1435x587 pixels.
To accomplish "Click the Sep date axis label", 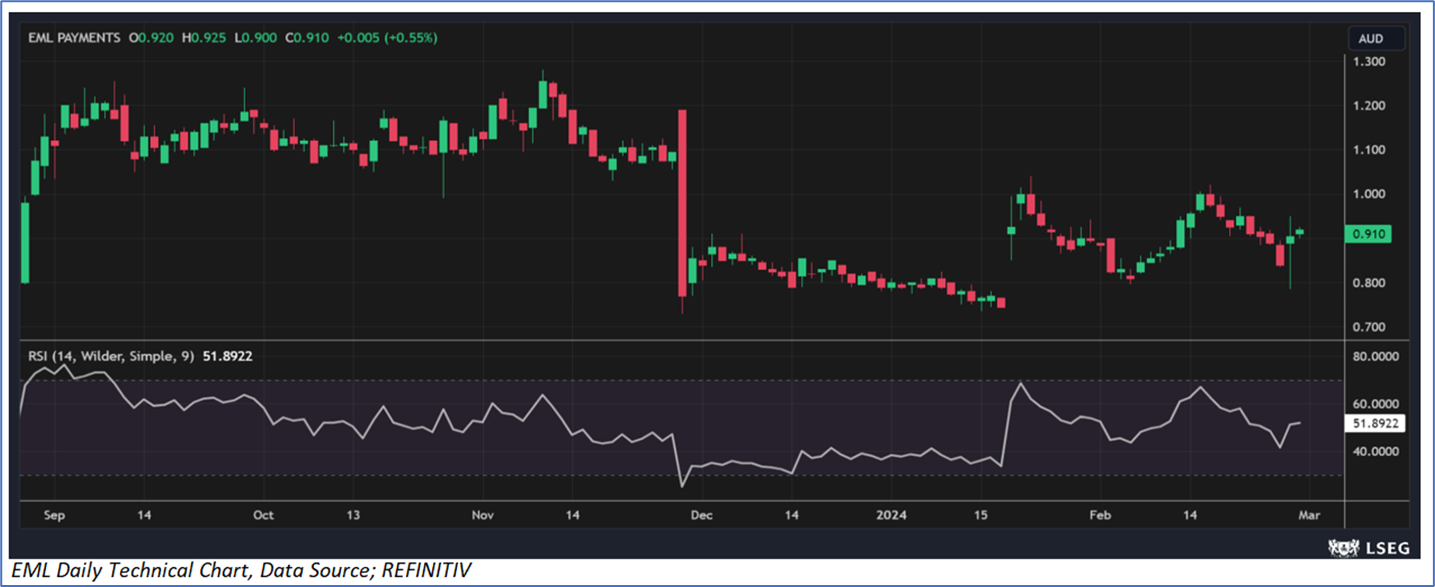I will [x=54, y=515].
